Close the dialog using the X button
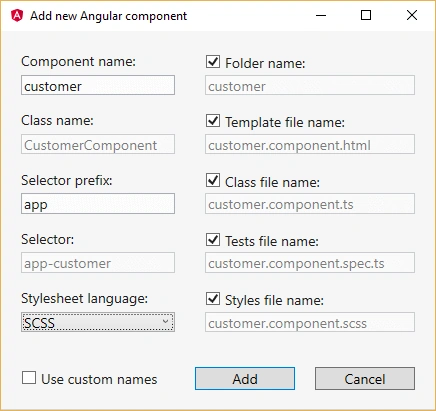 pos(412,15)
